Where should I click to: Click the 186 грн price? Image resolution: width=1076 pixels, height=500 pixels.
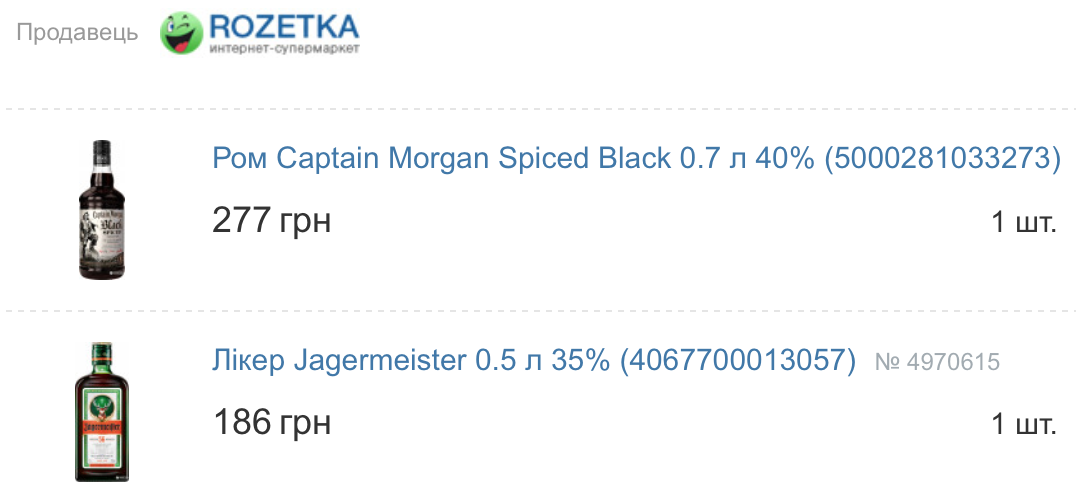(272, 422)
